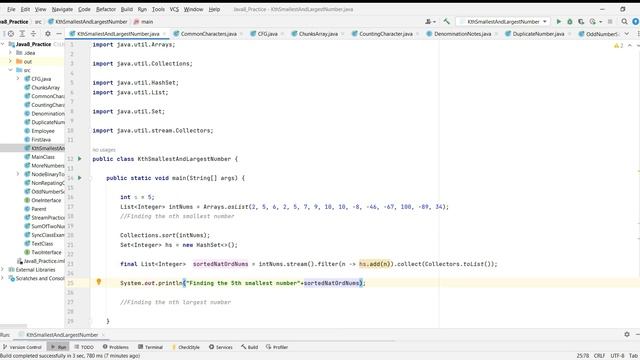Run with coverage icon in toolbar
The image size is (640, 360).
[581, 22]
